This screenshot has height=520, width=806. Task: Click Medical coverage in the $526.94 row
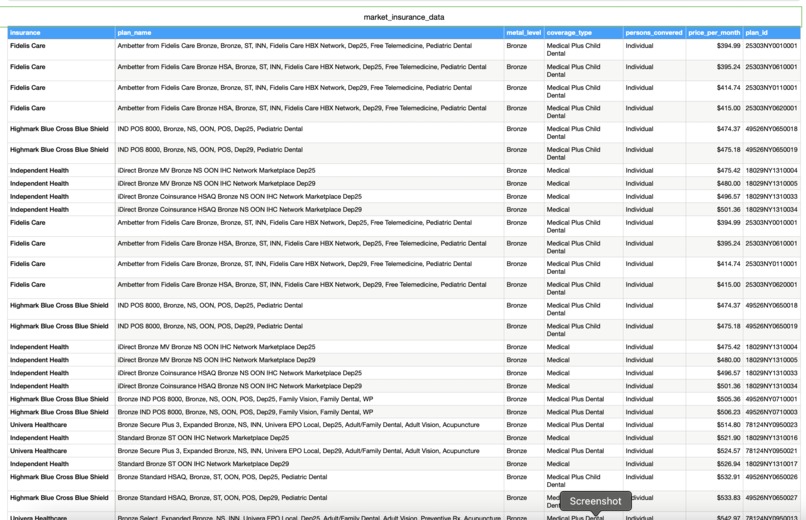tap(558, 464)
